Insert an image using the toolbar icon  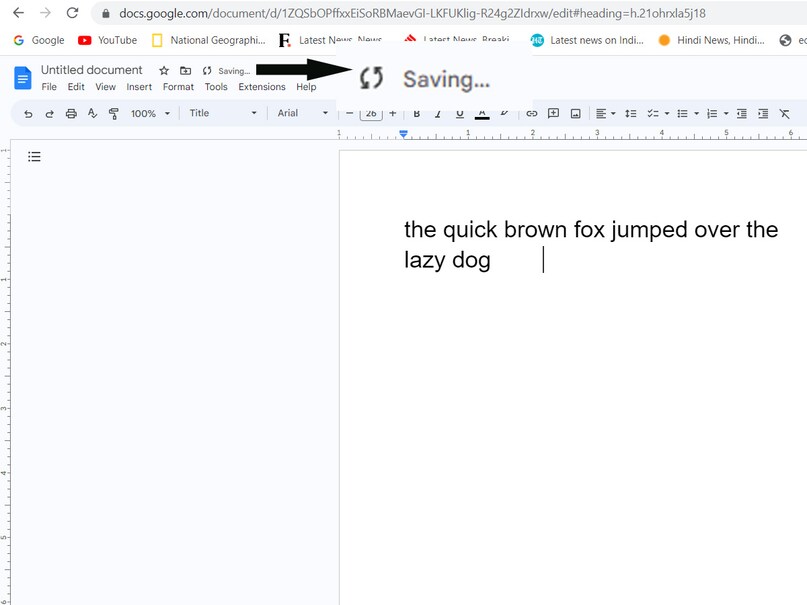pyautogui.click(x=576, y=114)
